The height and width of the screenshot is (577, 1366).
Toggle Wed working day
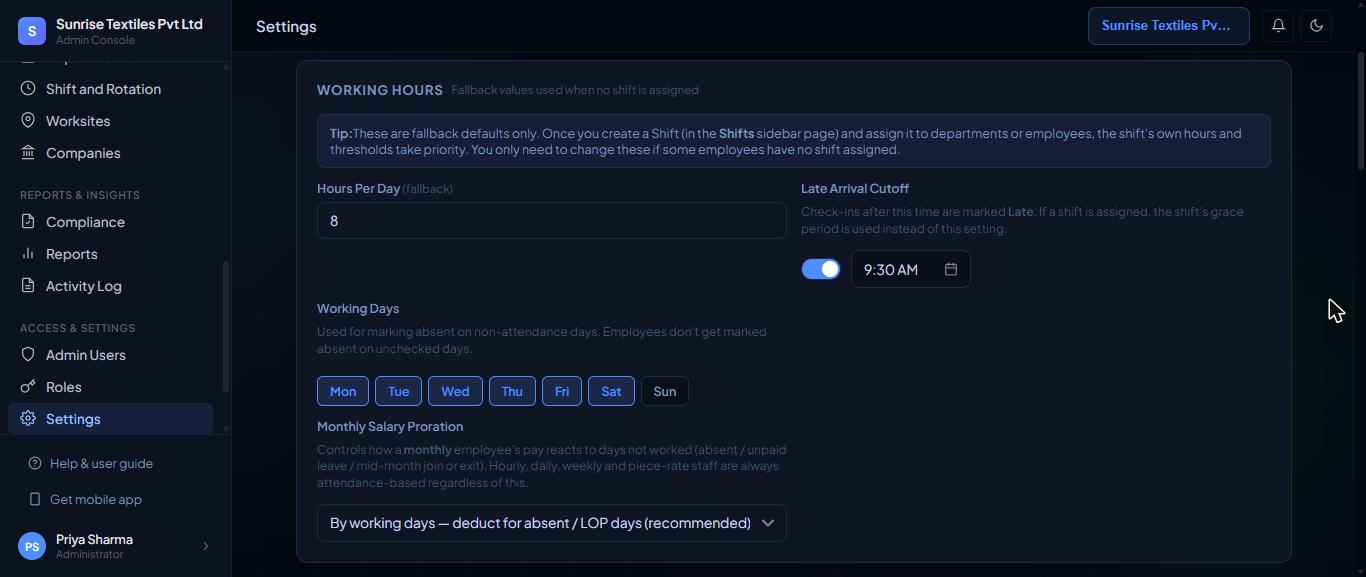click(455, 391)
